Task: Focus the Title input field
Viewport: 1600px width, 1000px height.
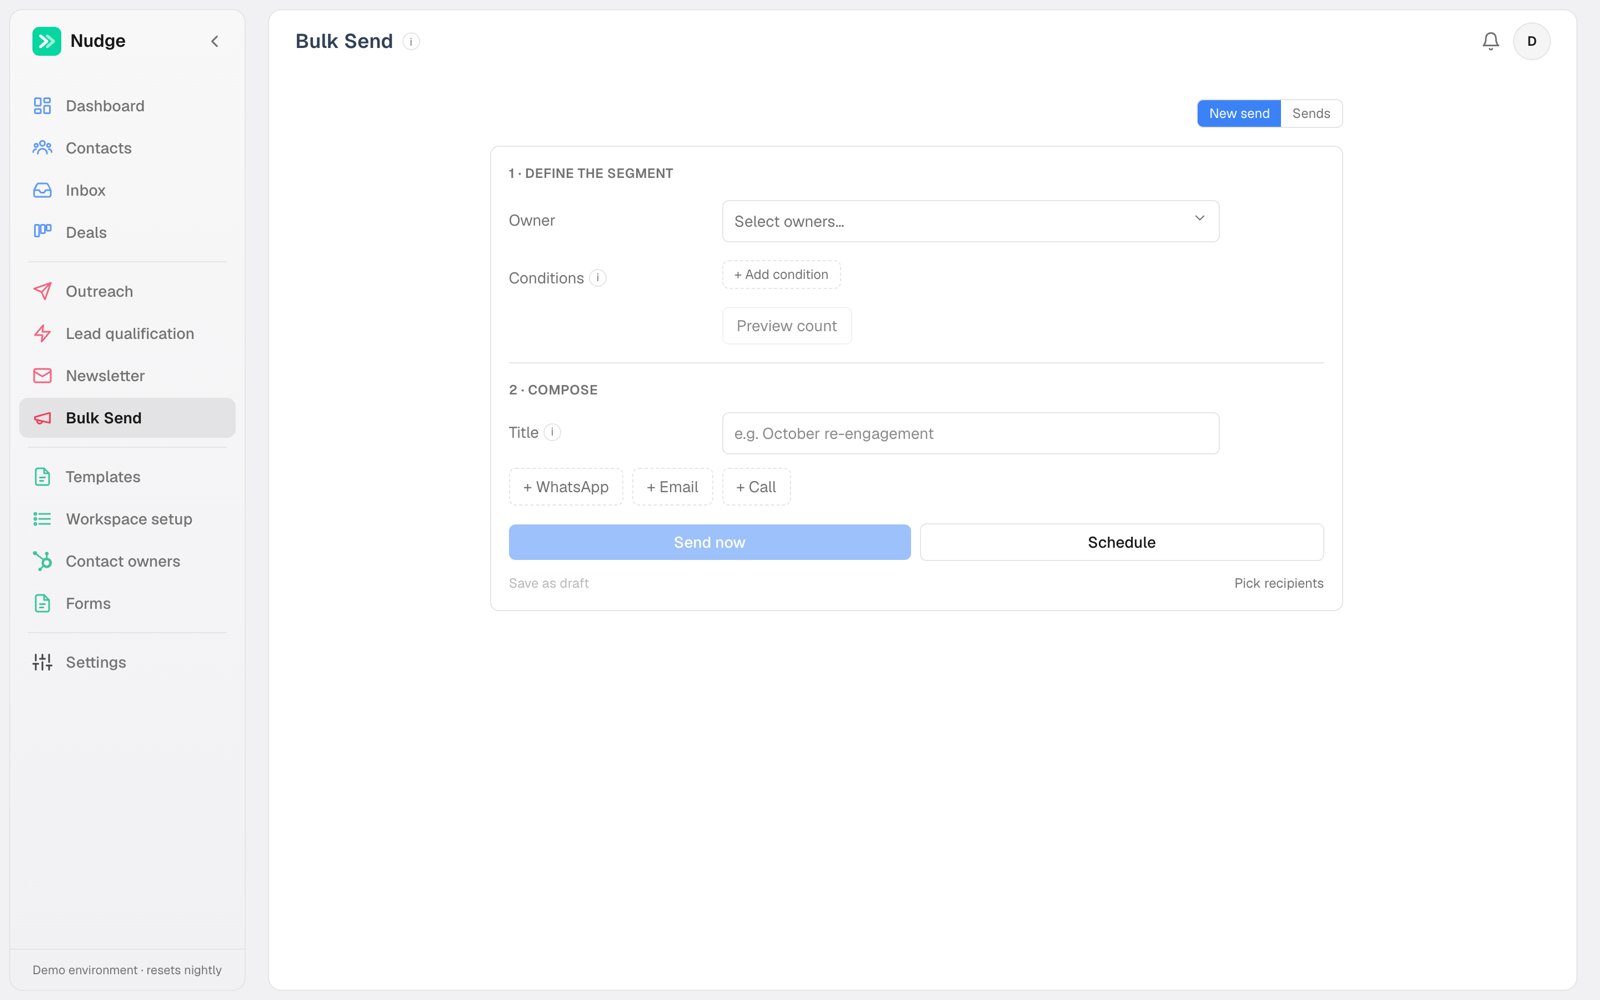Action: pyautogui.click(x=970, y=433)
